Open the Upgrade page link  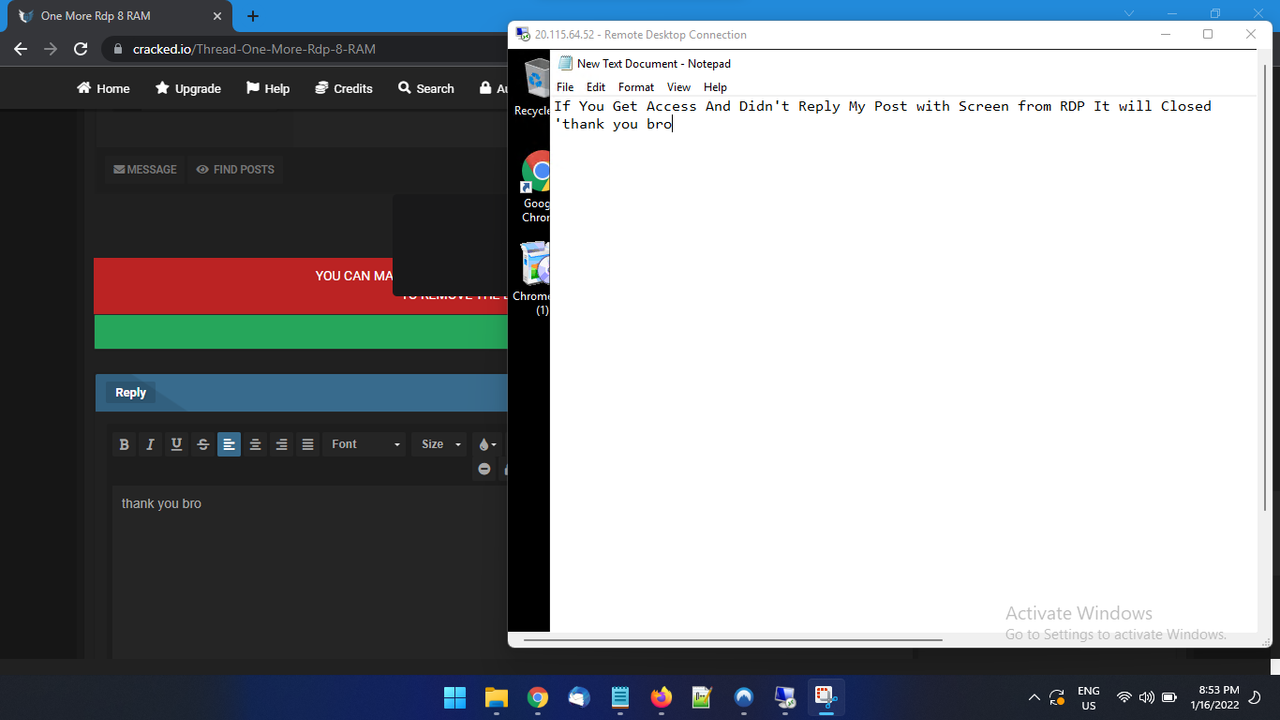point(188,88)
